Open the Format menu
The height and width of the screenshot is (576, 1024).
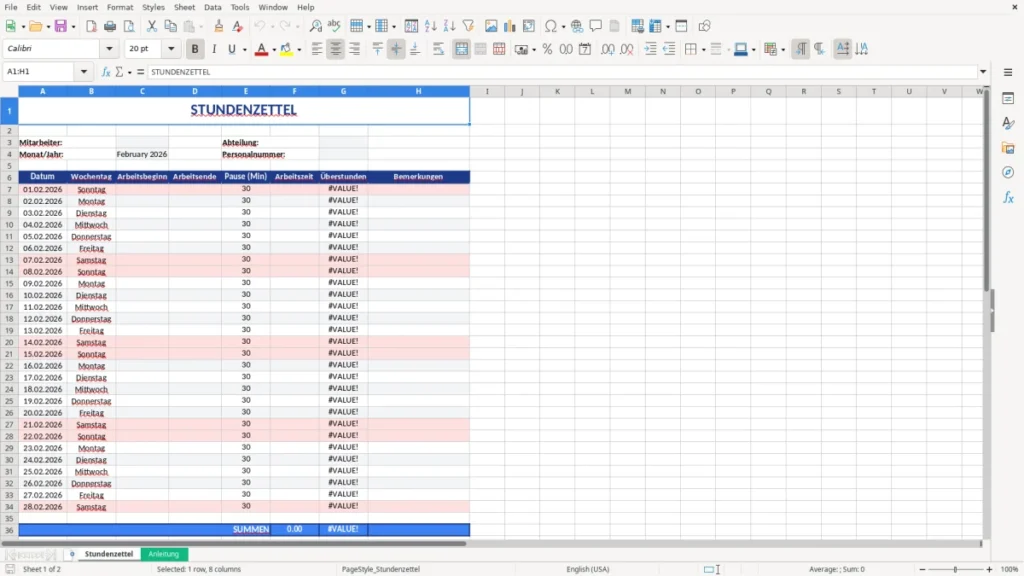coord(120,7)
